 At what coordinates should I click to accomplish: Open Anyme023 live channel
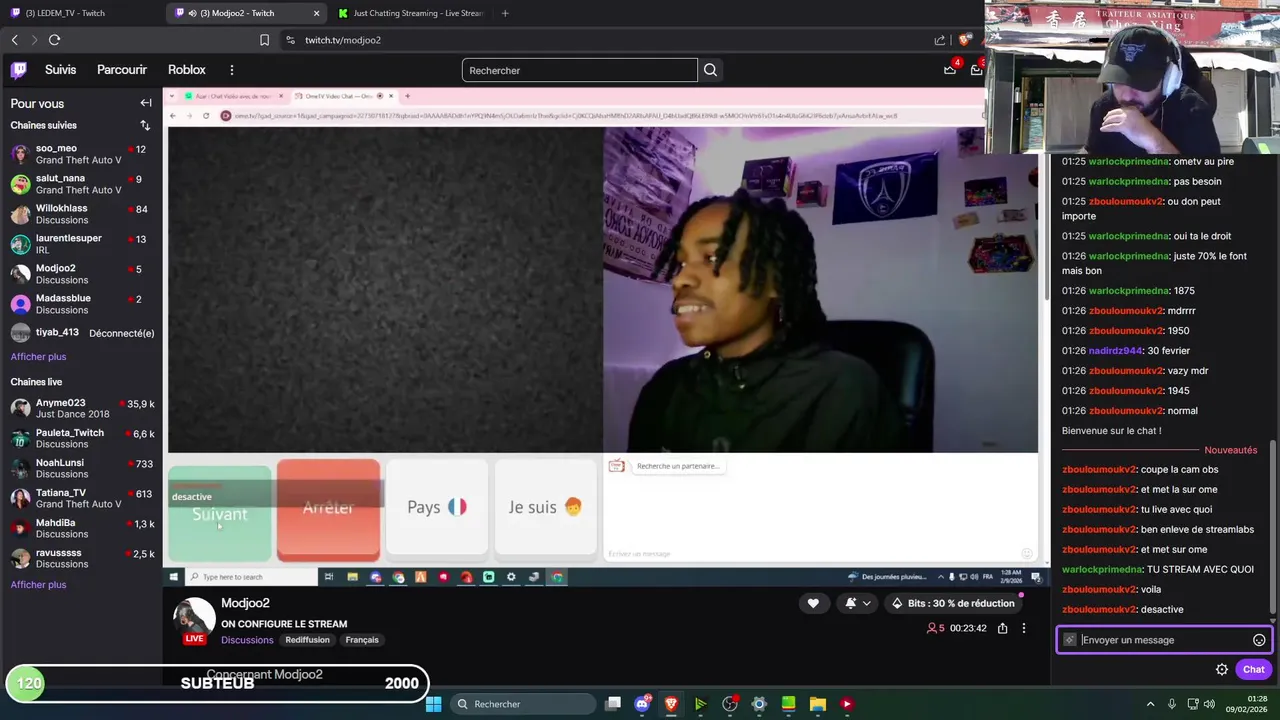click(x=82, y=408)
